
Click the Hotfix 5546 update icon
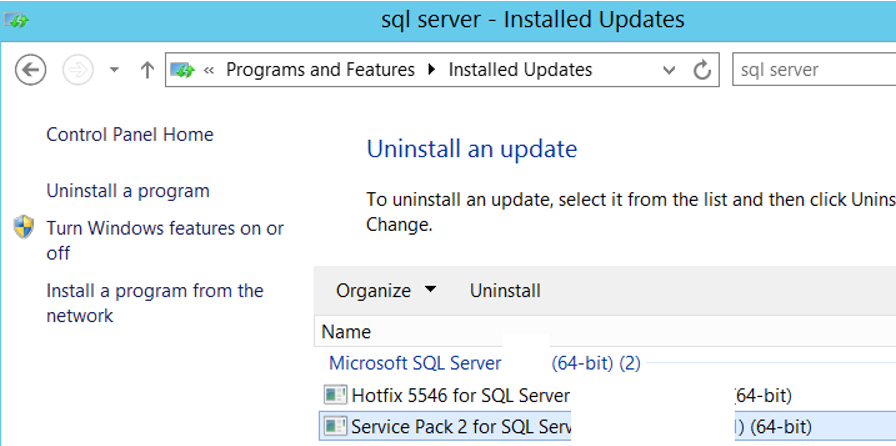coord(335,395)
